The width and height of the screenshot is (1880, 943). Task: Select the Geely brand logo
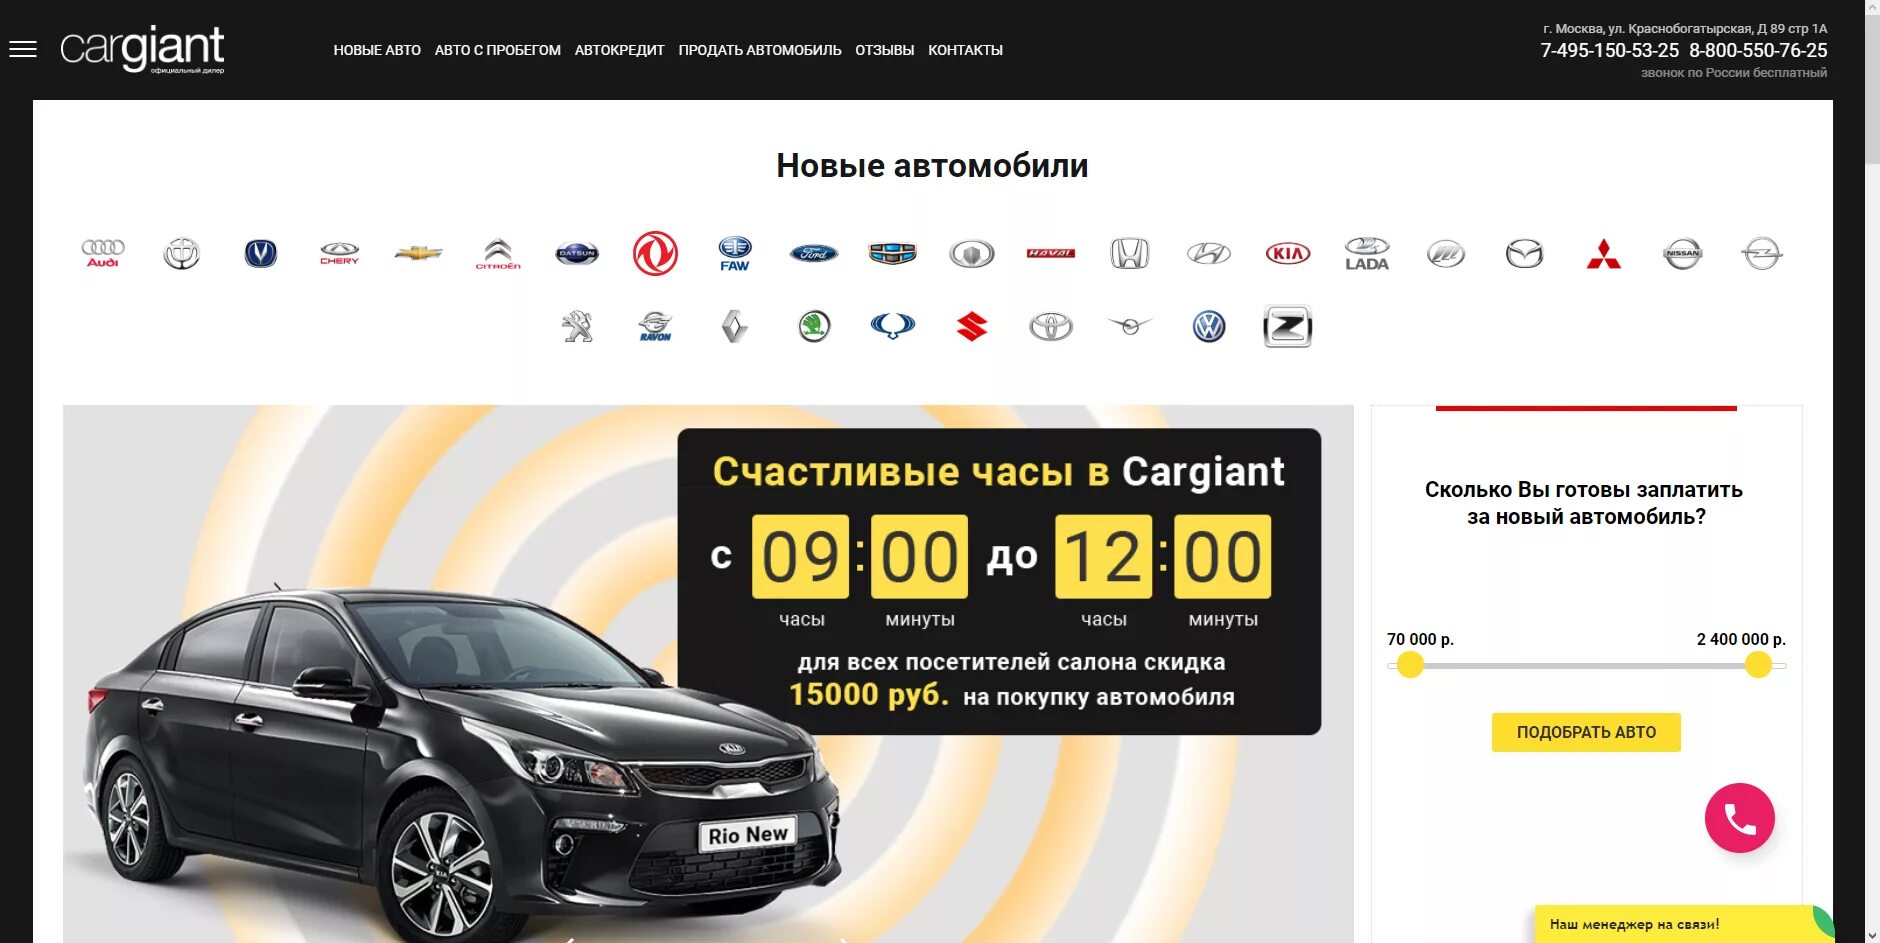(893, 254)
